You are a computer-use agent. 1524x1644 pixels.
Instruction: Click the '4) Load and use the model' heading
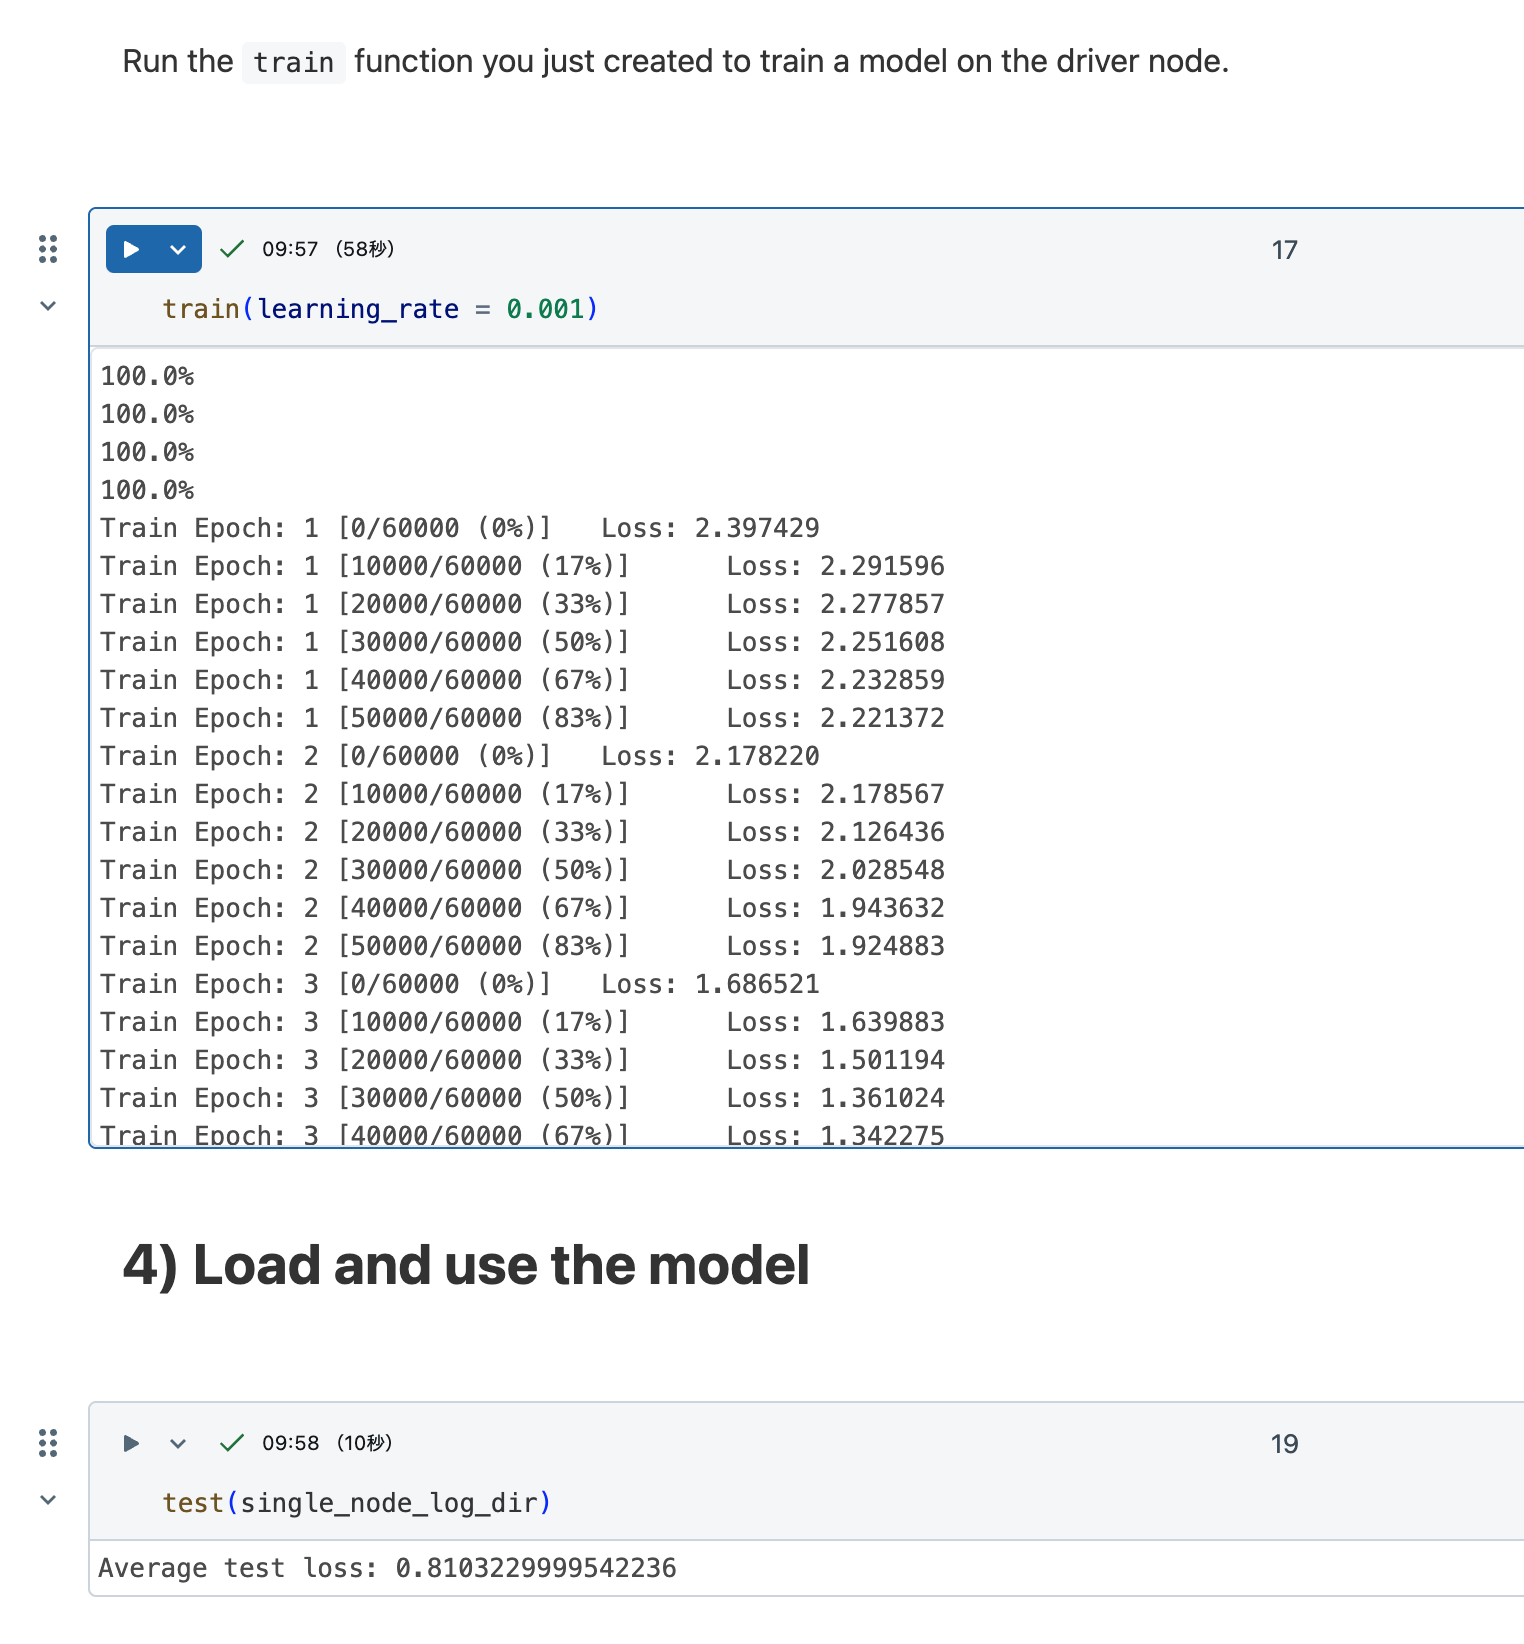[x=466, y=1265]
